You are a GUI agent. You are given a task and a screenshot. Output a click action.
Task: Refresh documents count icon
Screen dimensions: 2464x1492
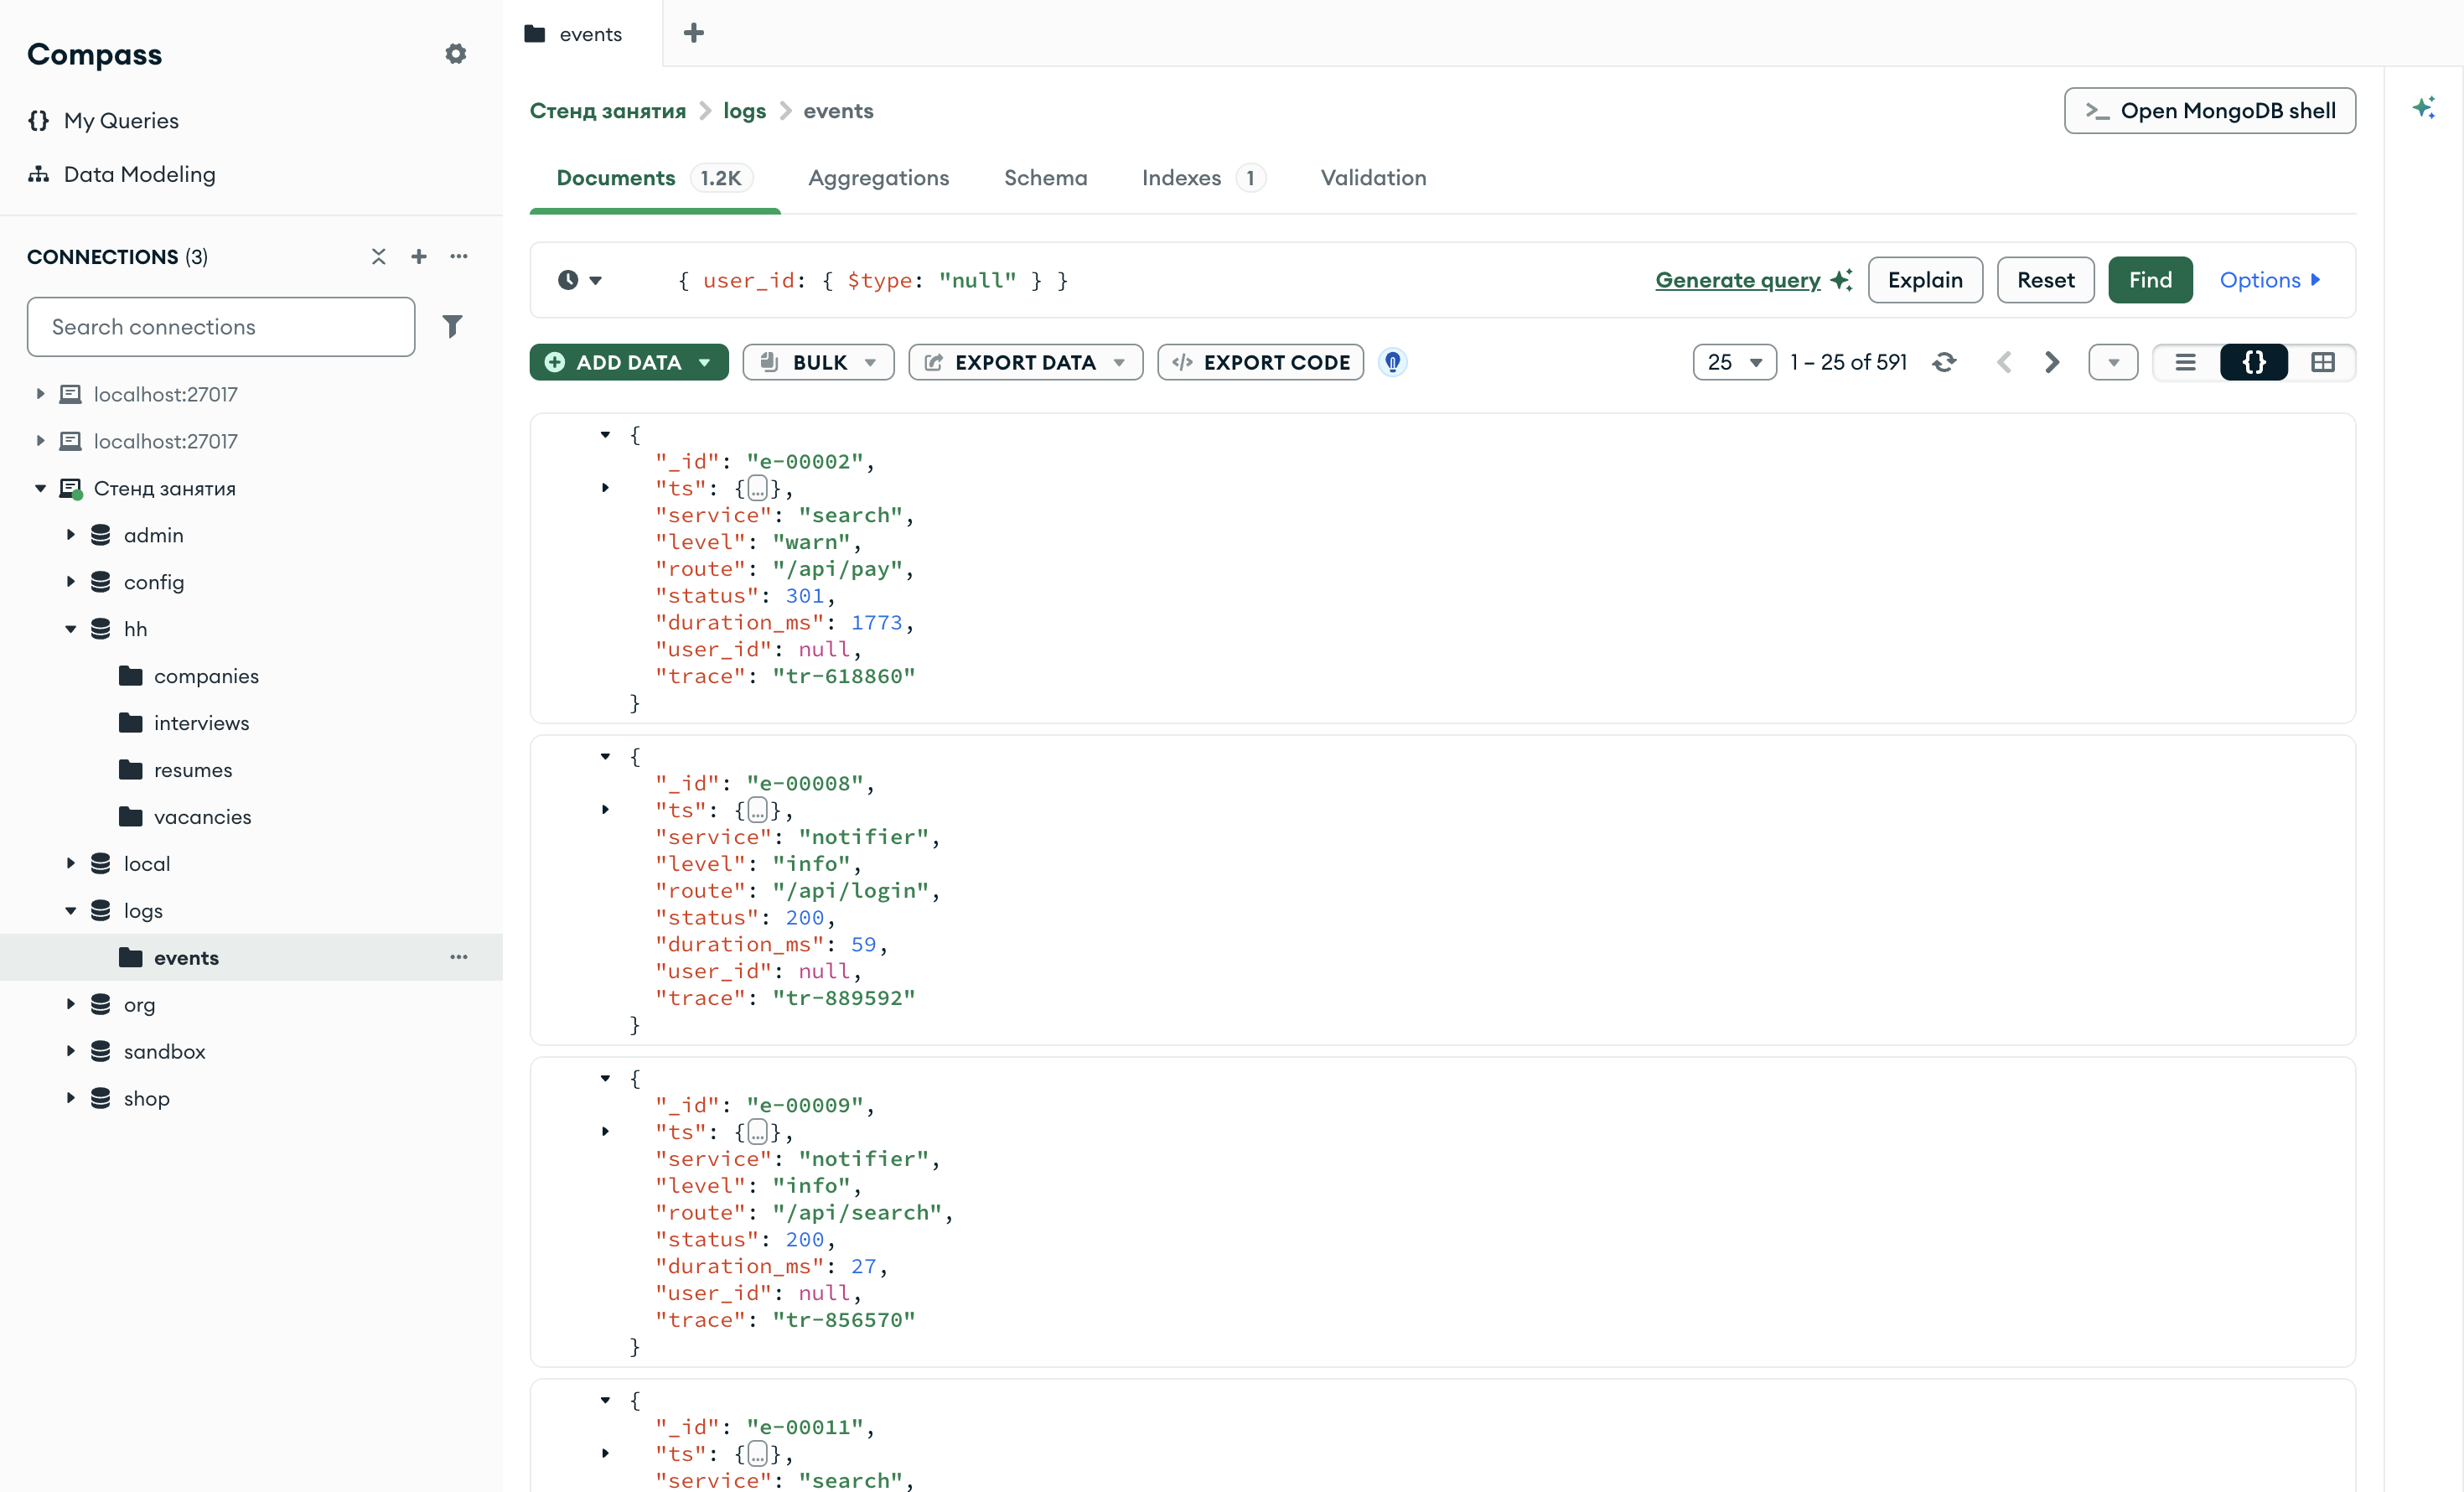(x=1944, y=362)
